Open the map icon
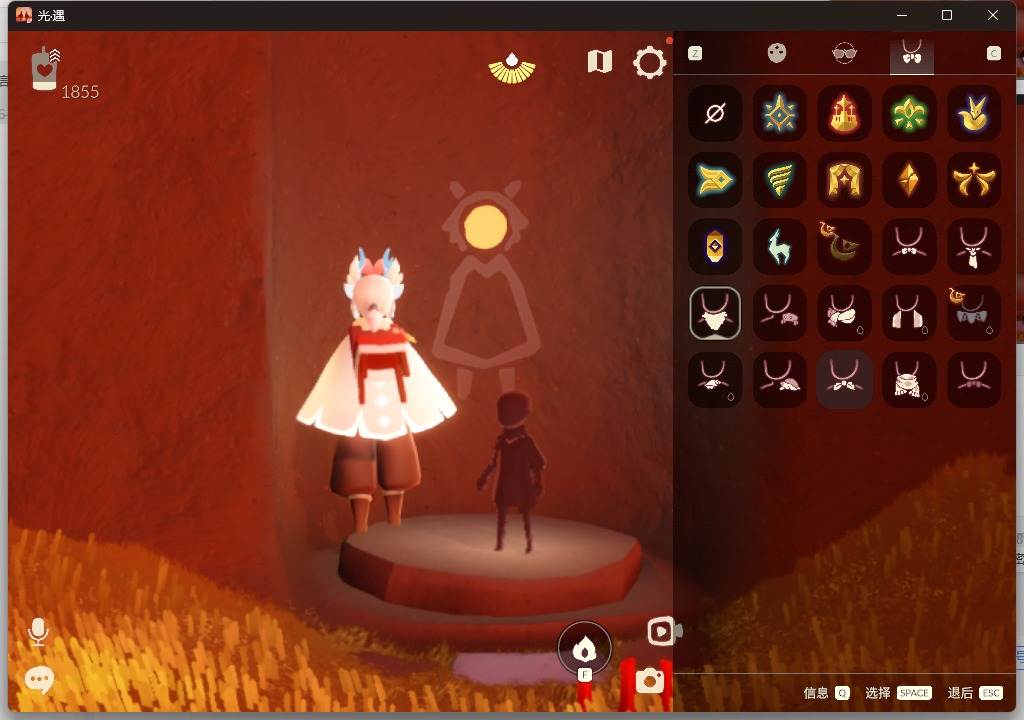Viewport: 1024px width, 720px height. pos(600,61)
